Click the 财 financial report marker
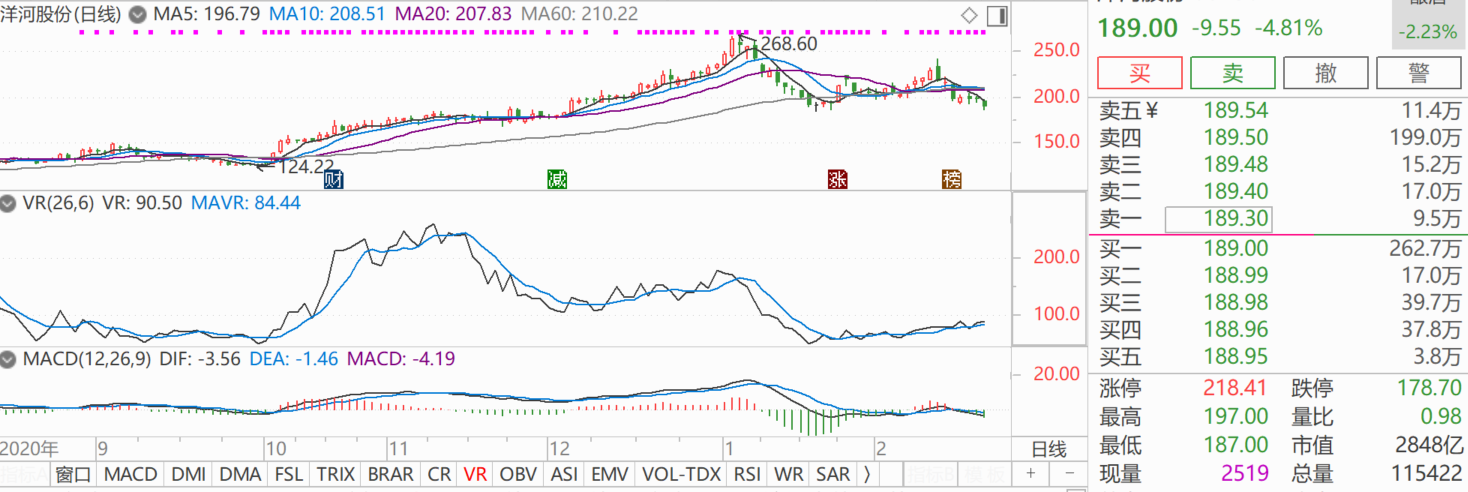The width and height of the screenshot is (1468, 492). point(334,180)
